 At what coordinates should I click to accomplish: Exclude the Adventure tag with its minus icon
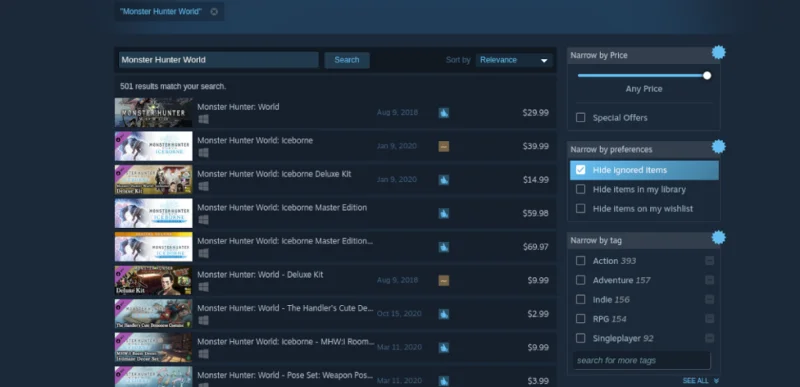click(709, 280)
